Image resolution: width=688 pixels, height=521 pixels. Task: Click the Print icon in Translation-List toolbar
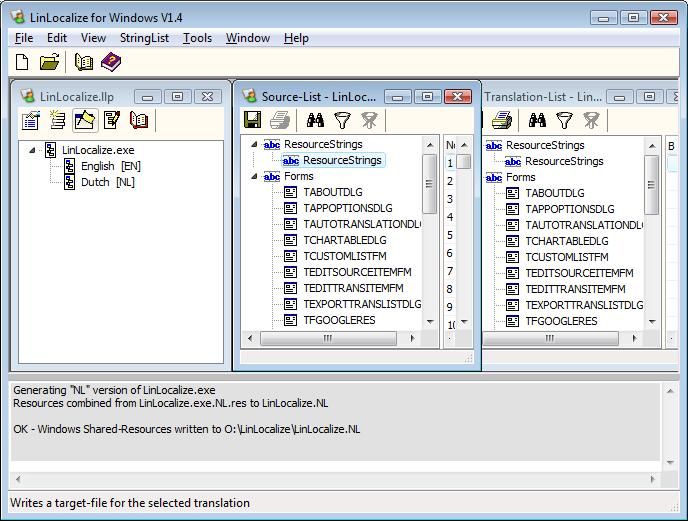(502, 121)
